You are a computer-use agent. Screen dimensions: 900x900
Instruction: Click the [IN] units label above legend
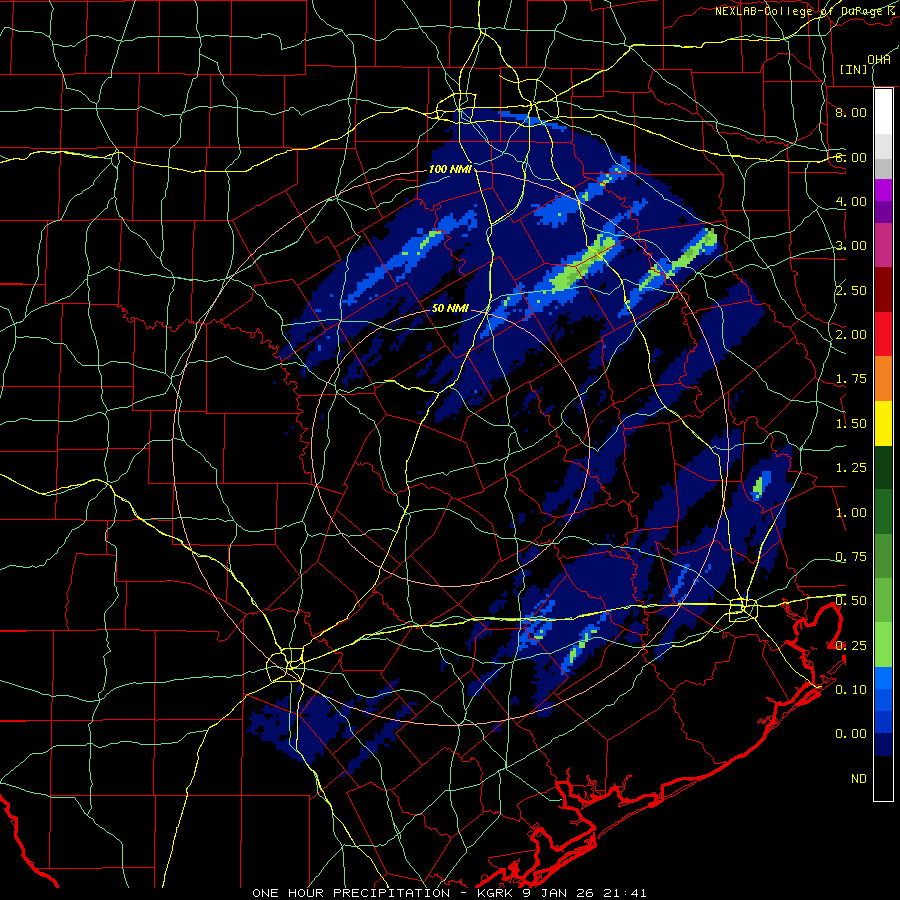click(x=853, y=69)
